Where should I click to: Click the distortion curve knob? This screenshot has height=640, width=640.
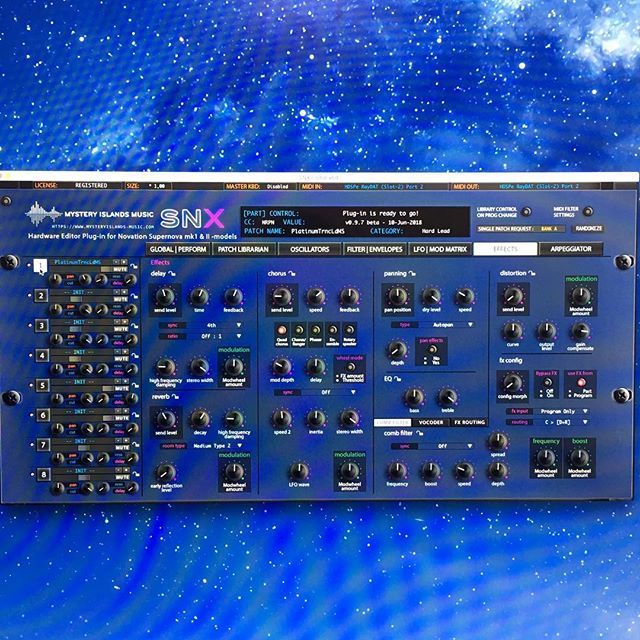point(513,332)
